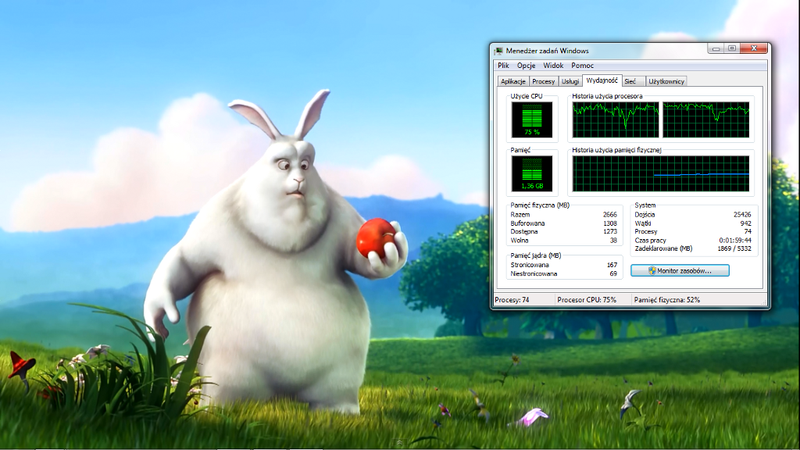Click the 'Menedżer zadań Windows' window title
The height and width of the screenshot is (450, 800).
tap(547, 51)
